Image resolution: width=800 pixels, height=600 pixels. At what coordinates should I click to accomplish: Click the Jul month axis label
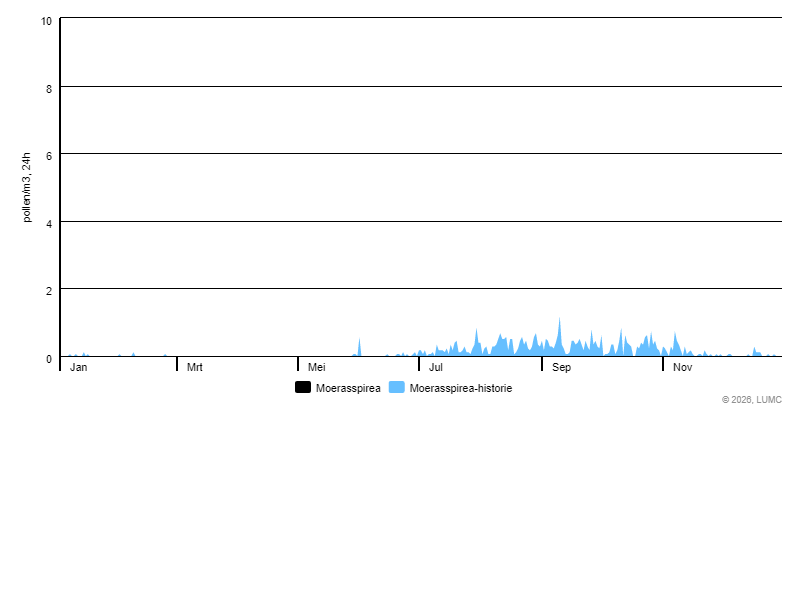point(436,367)
